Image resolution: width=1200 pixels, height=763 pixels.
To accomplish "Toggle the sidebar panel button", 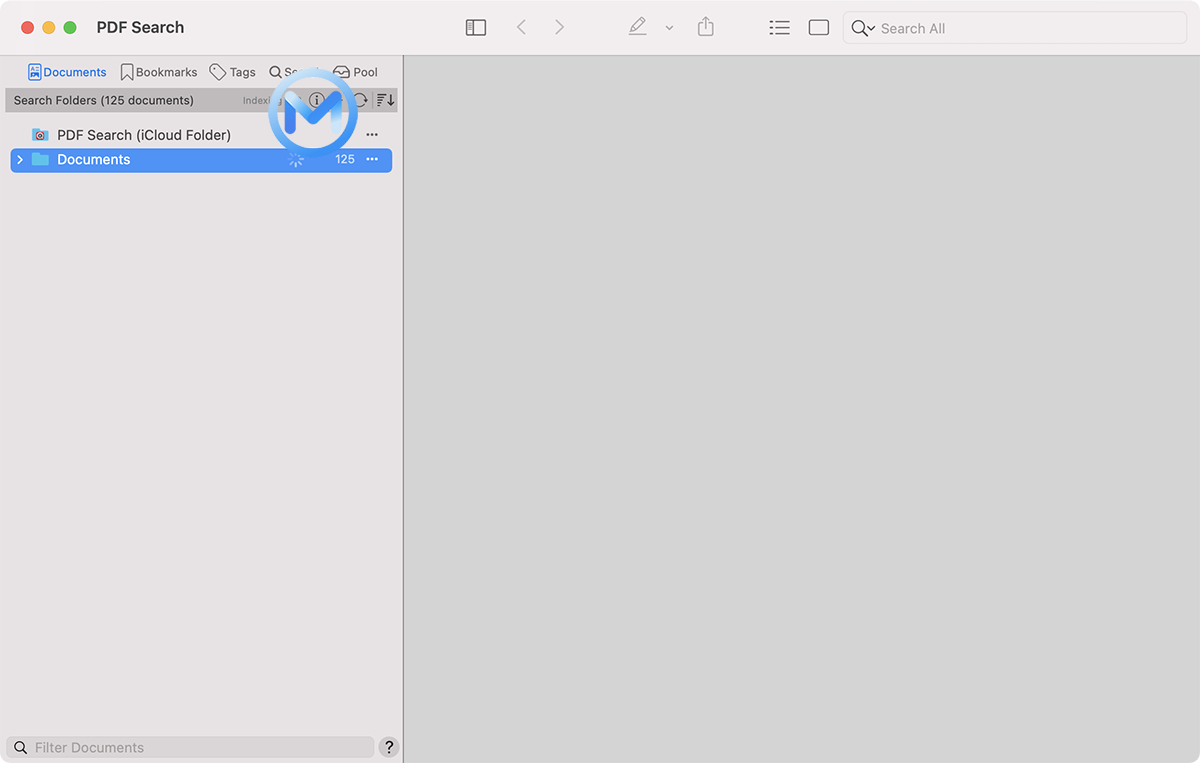I will click(x=476, y=28).
